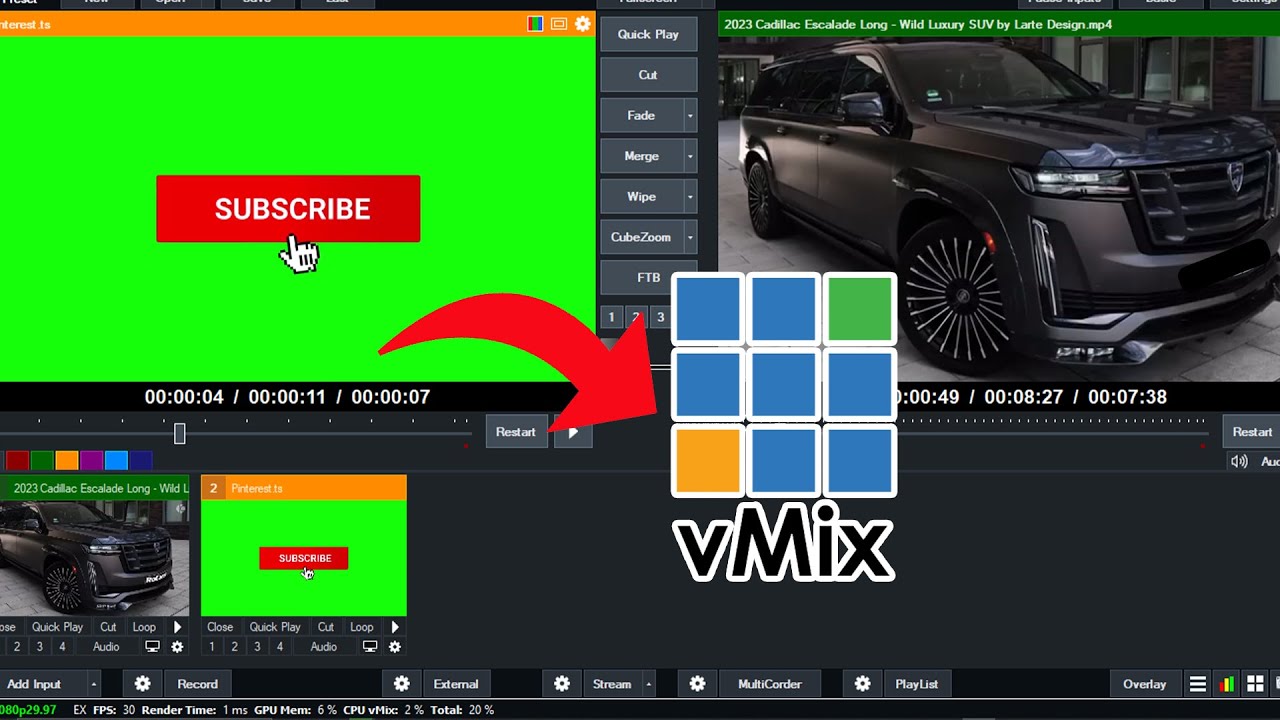Viewport: 1280px width, 720px height.
Task: Toggle overlay 2 on Pinterest.ts input
Action: pos(234,647)
